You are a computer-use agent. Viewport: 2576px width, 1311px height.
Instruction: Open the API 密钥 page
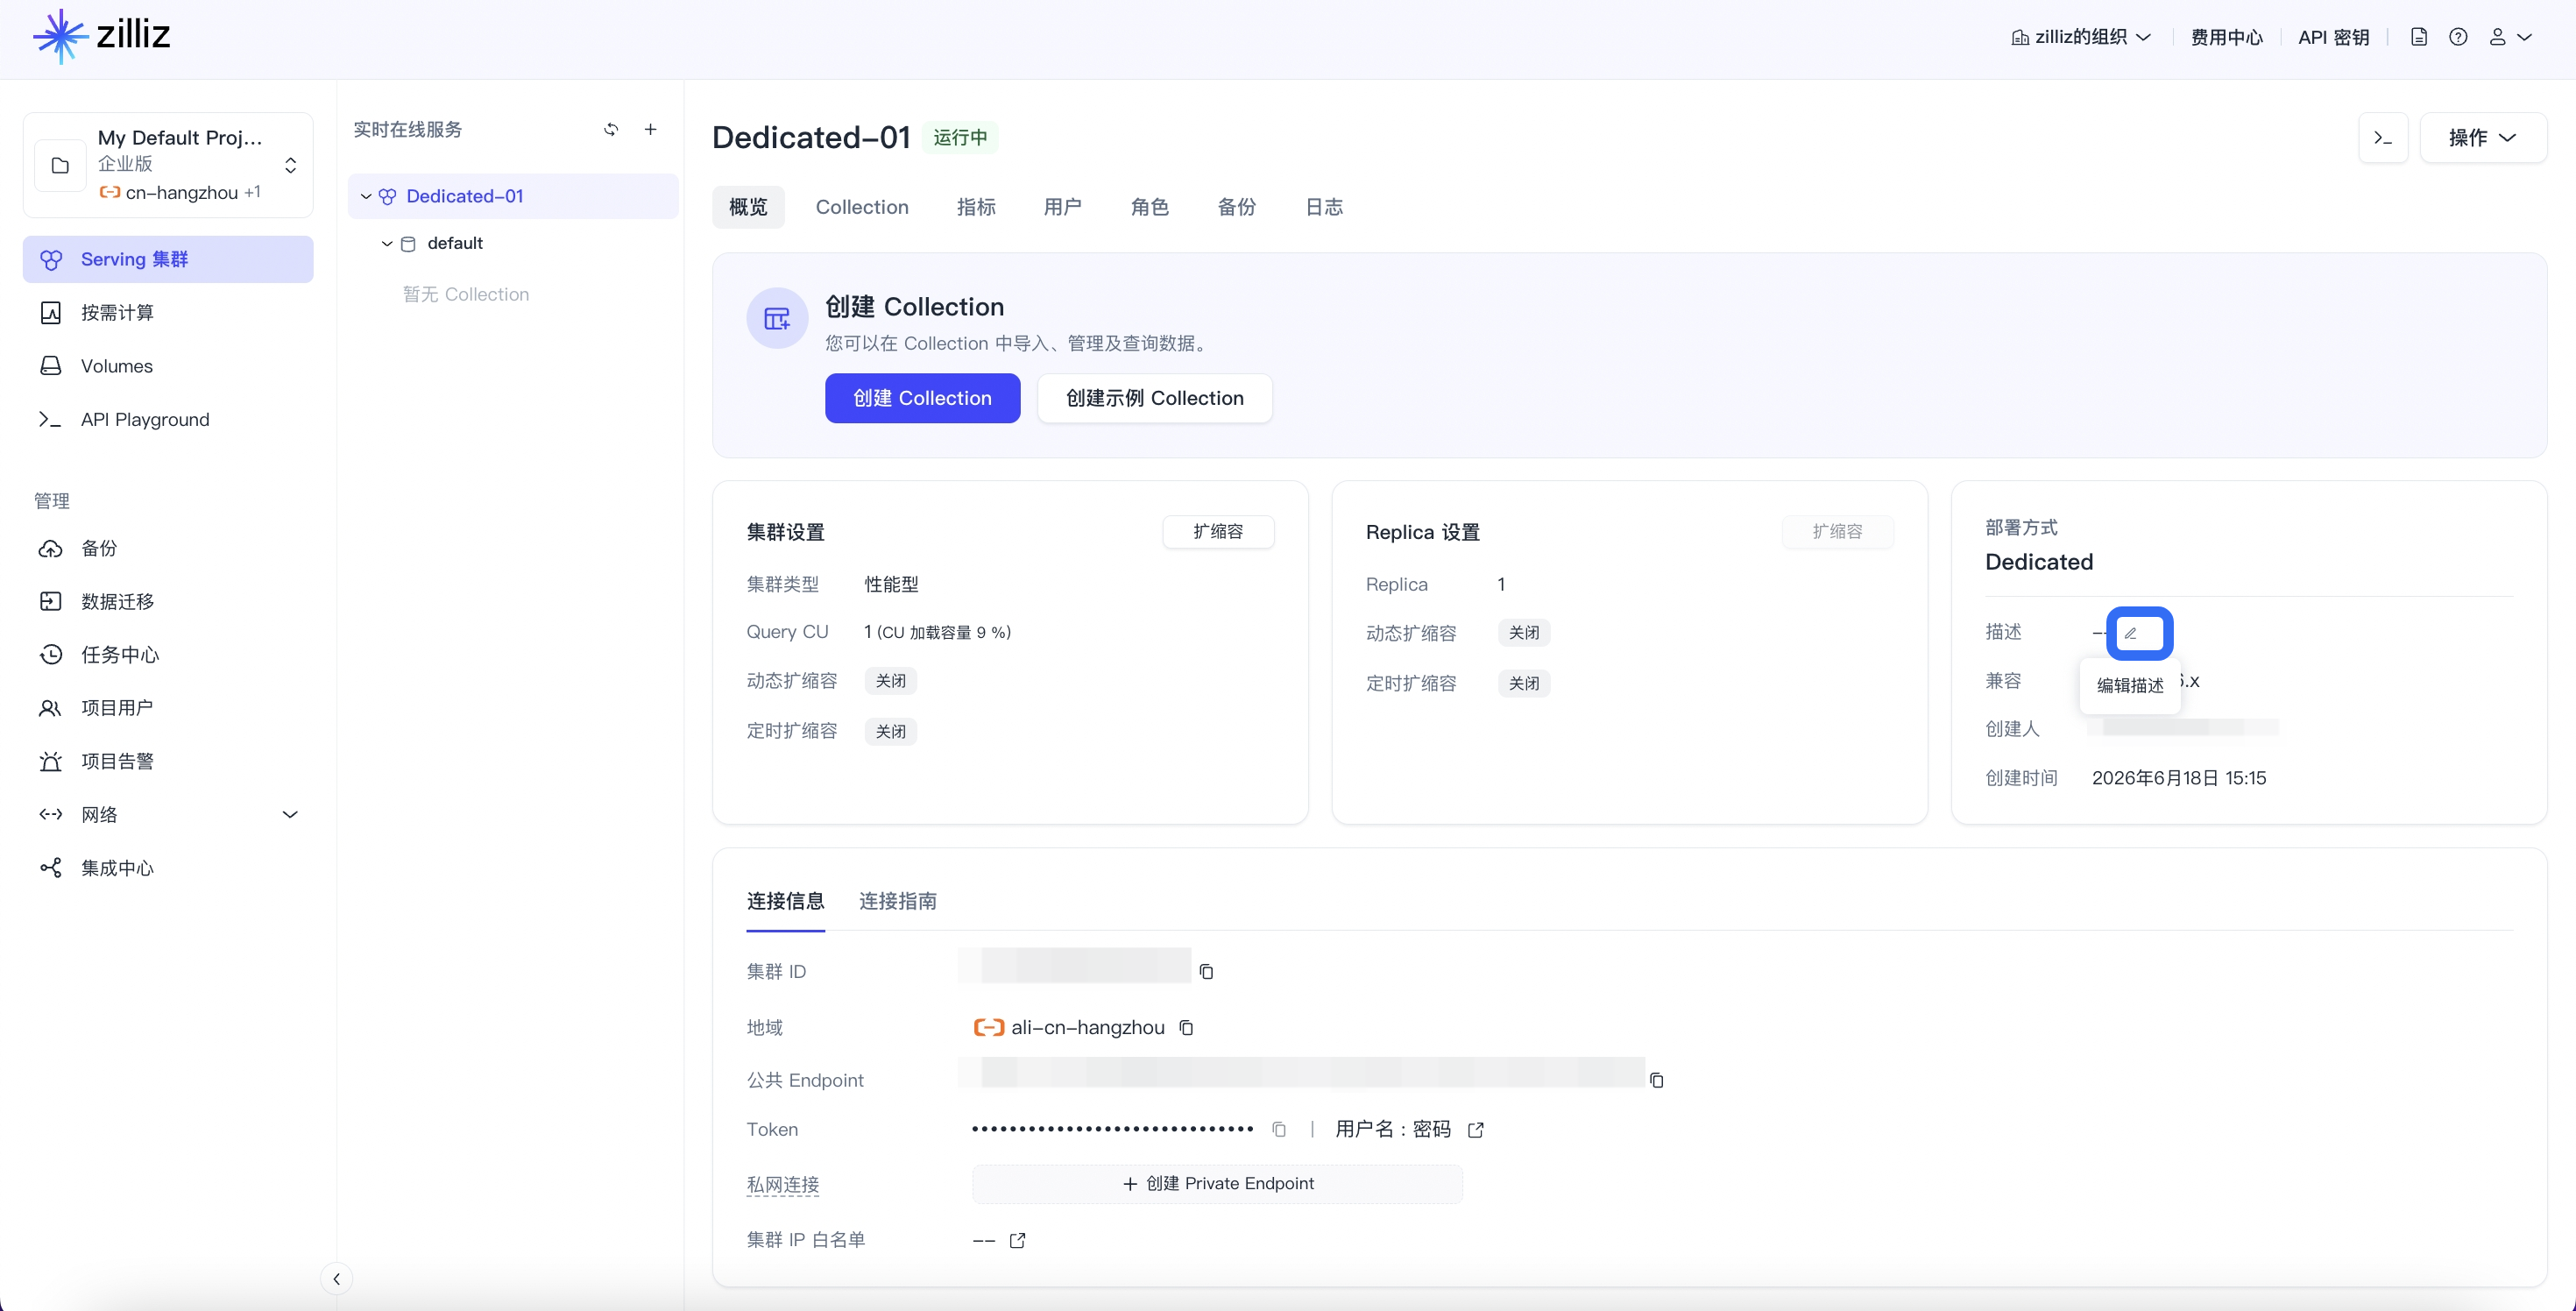click(x=2333, y=37)
